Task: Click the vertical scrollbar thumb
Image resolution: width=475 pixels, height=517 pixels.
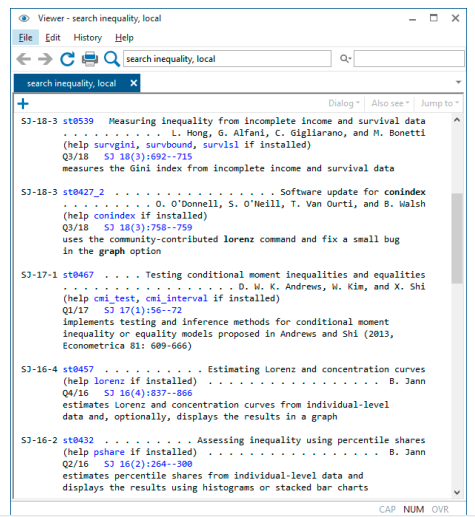Action: click(457, 238)
